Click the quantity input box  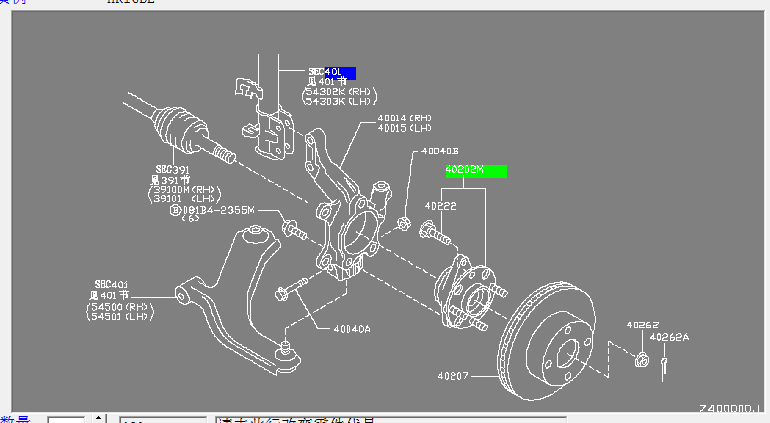66,420
